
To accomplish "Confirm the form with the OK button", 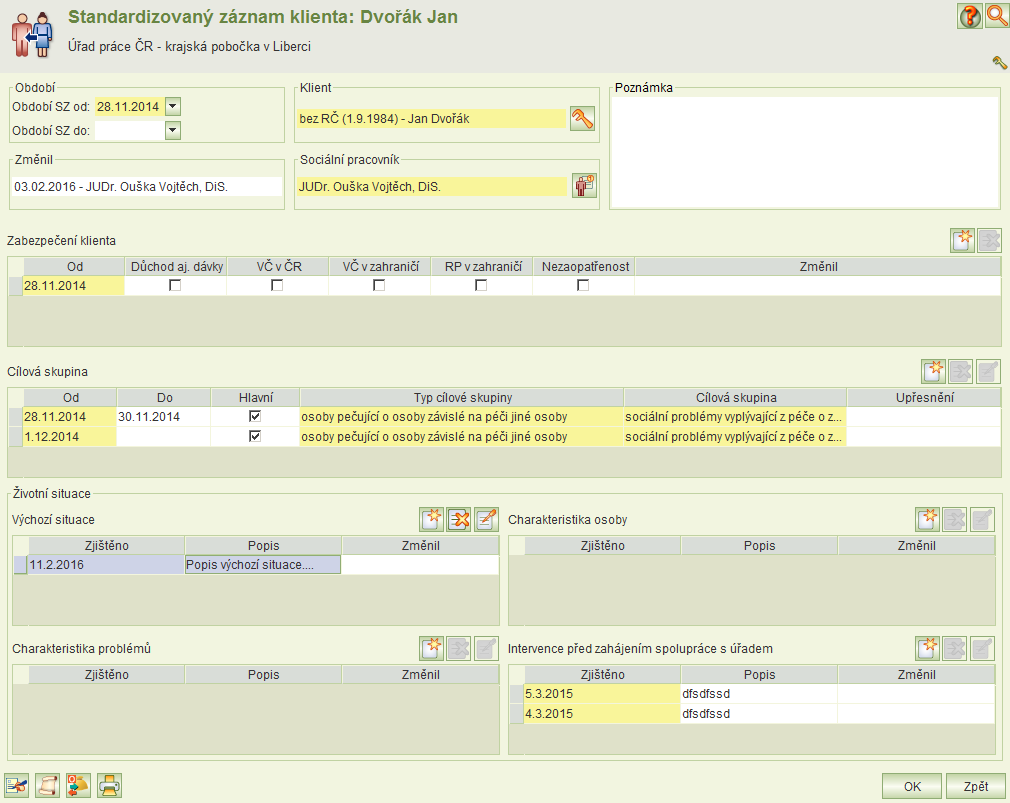I will point(912,786).
